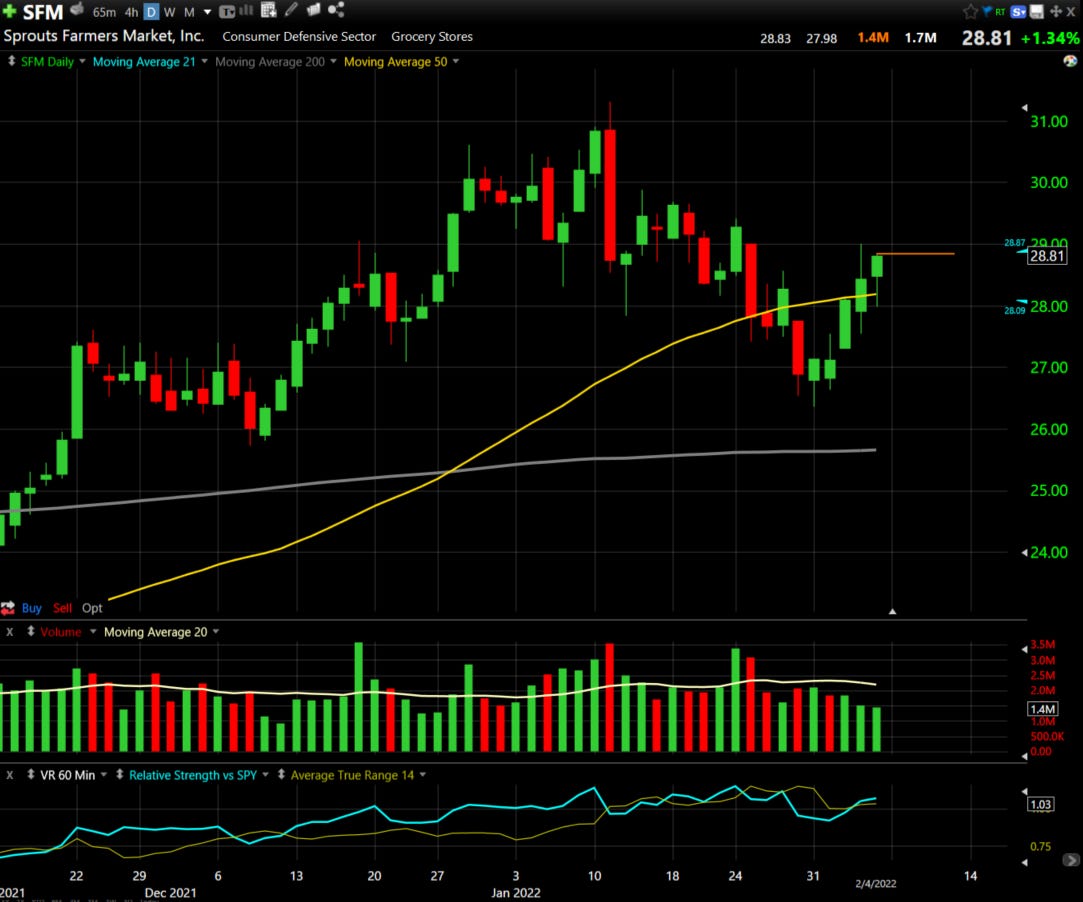Click the move arrows left of Volume label
The image size is (1083, 902).
(x=30, y=631)
